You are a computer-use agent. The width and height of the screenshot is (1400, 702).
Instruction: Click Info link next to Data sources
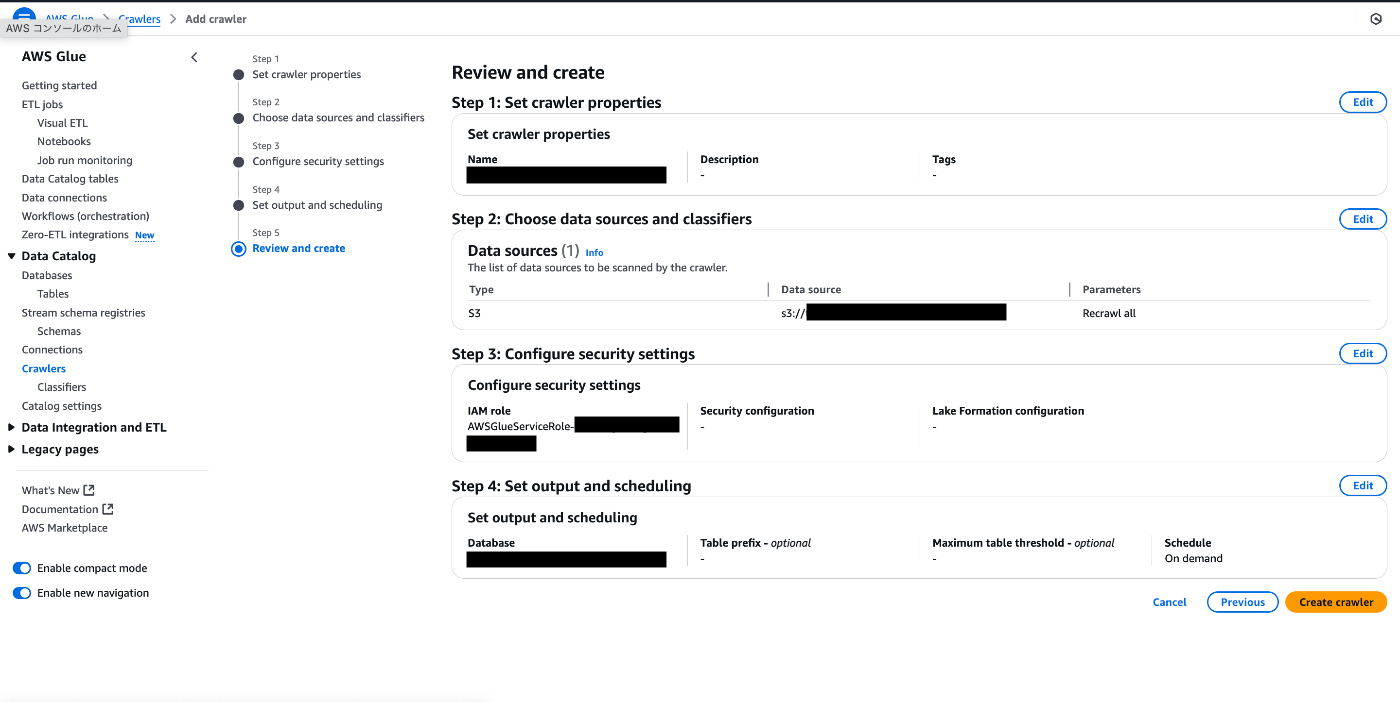(x=594, y=253)
